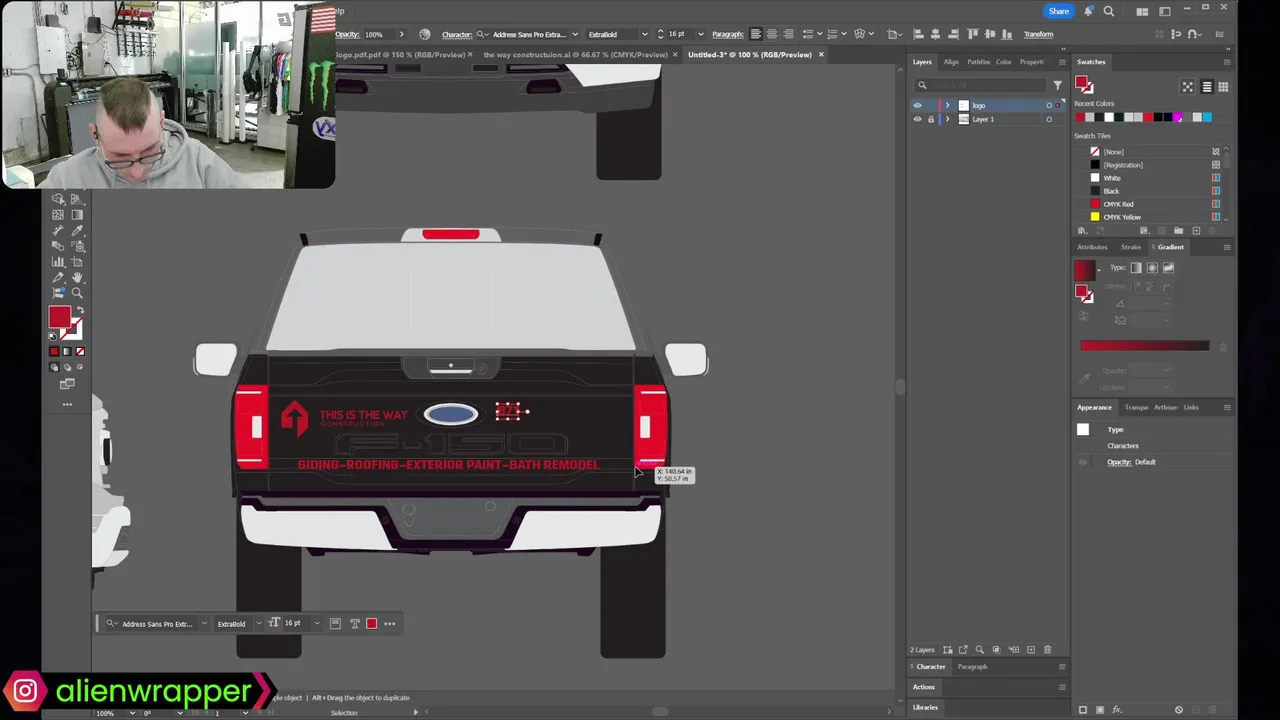
Task: Click the Share button
Action: pyautogui.click(x=1058, y=11)
